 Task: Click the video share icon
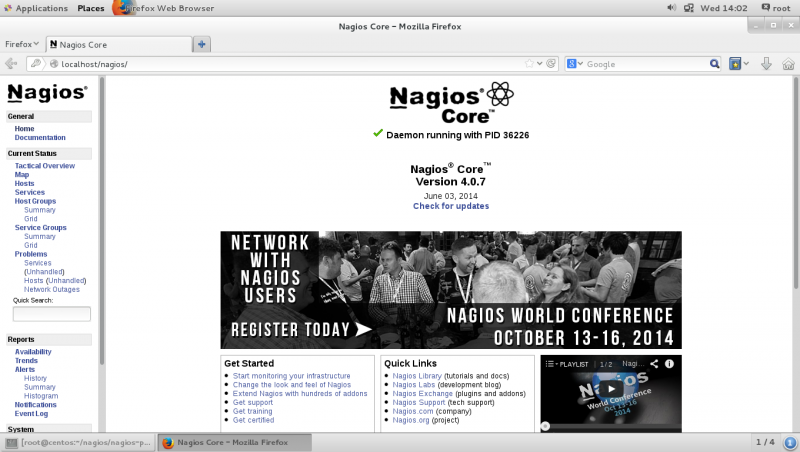pyautogui.click(x=654, y=364)
